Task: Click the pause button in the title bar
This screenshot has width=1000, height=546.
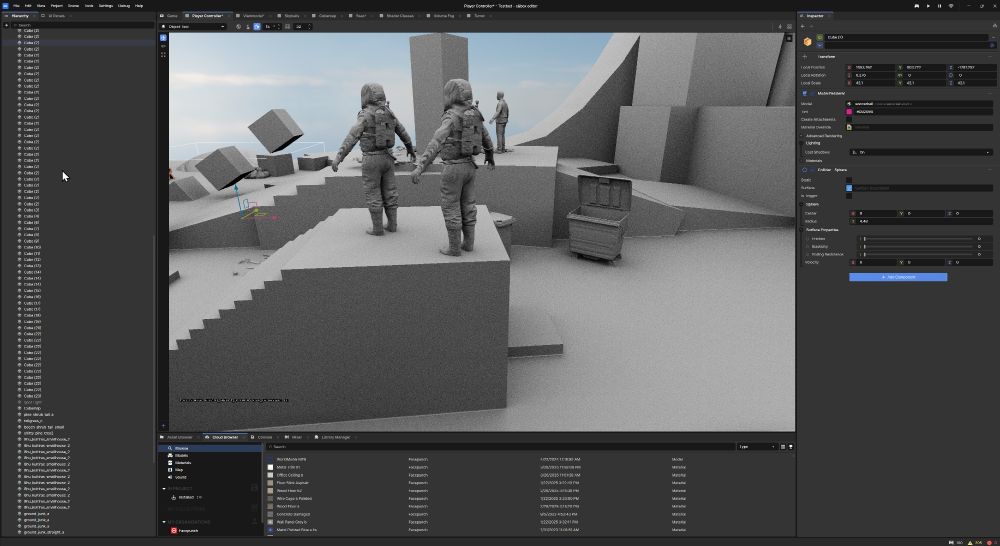Action: pyautogui.click(x=939, y=6)
